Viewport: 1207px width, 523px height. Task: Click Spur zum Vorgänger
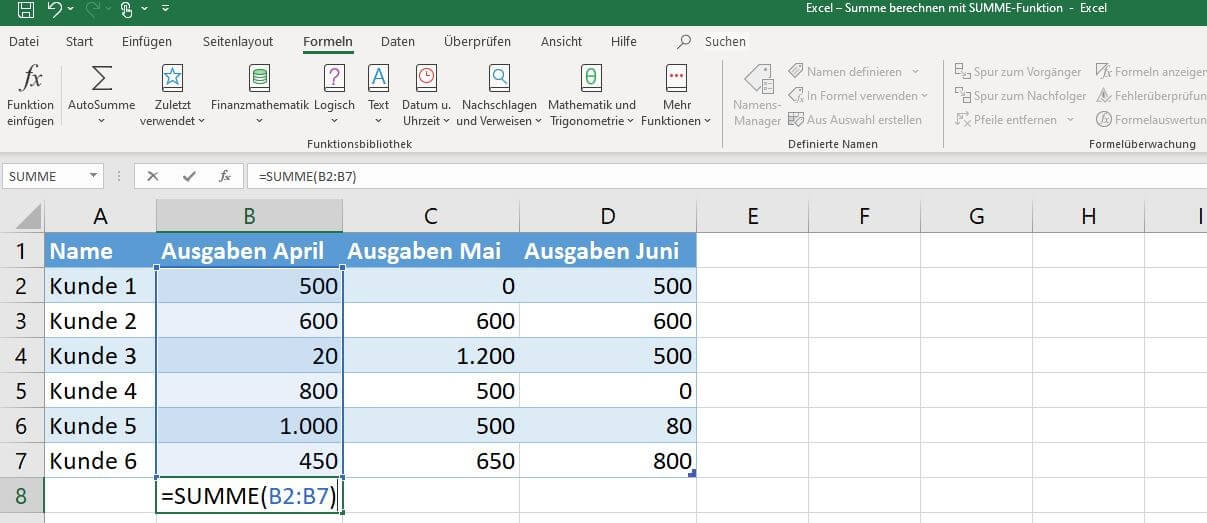(1018, 72)
